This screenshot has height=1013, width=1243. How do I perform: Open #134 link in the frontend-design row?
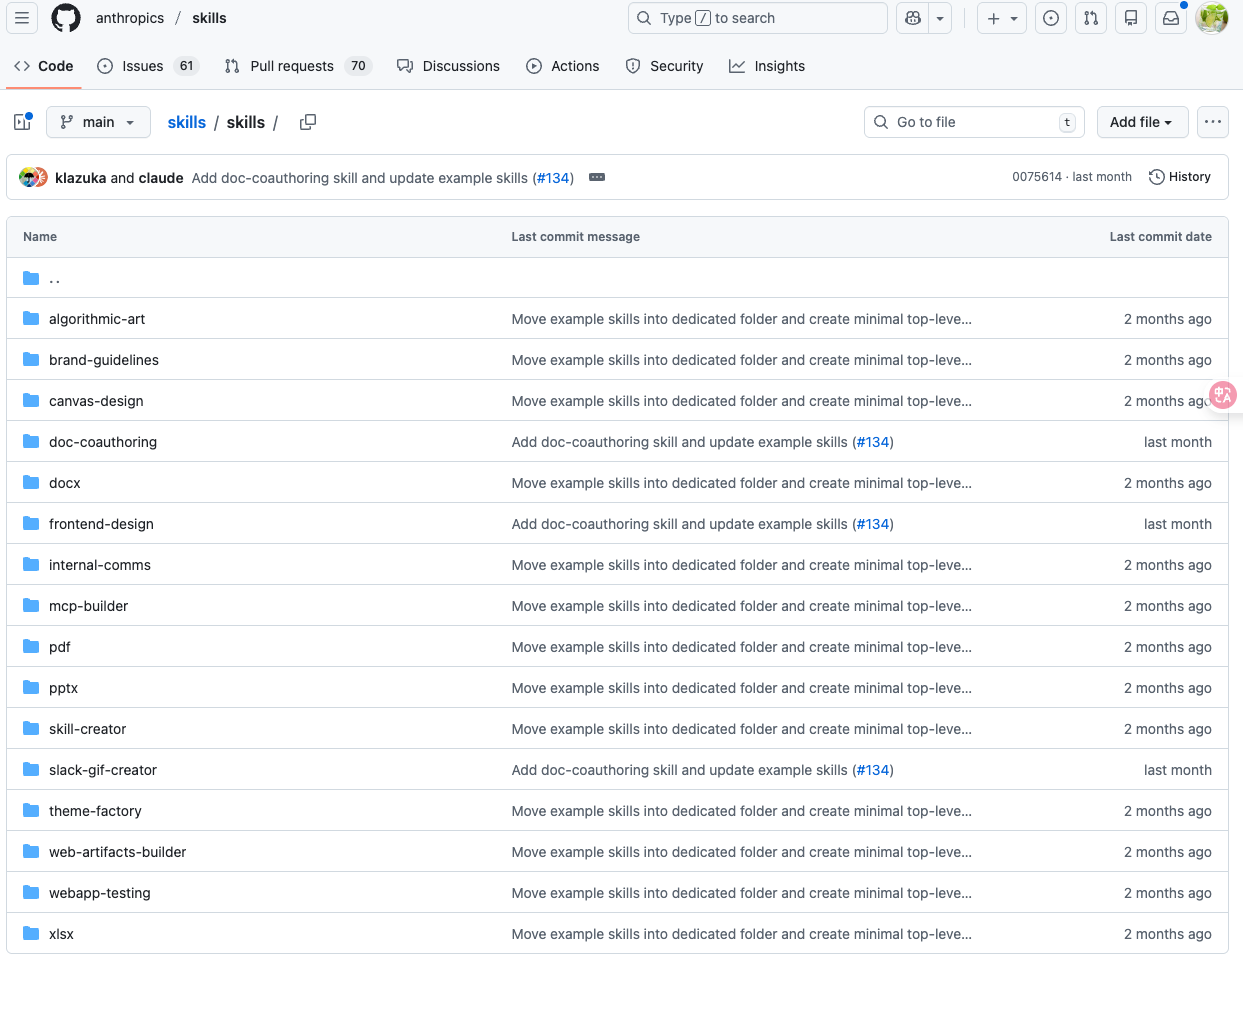pyautogui.click(x=873, y=524)
